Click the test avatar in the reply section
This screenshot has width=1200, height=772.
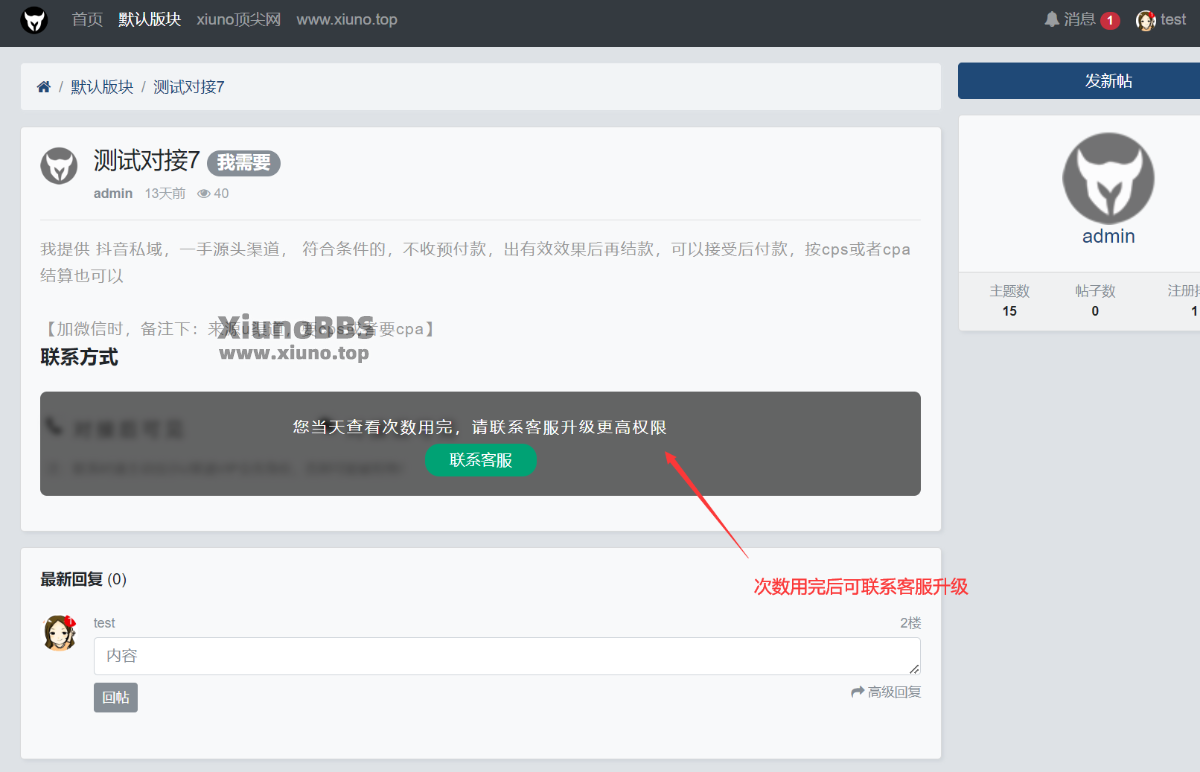pos(60,633)
